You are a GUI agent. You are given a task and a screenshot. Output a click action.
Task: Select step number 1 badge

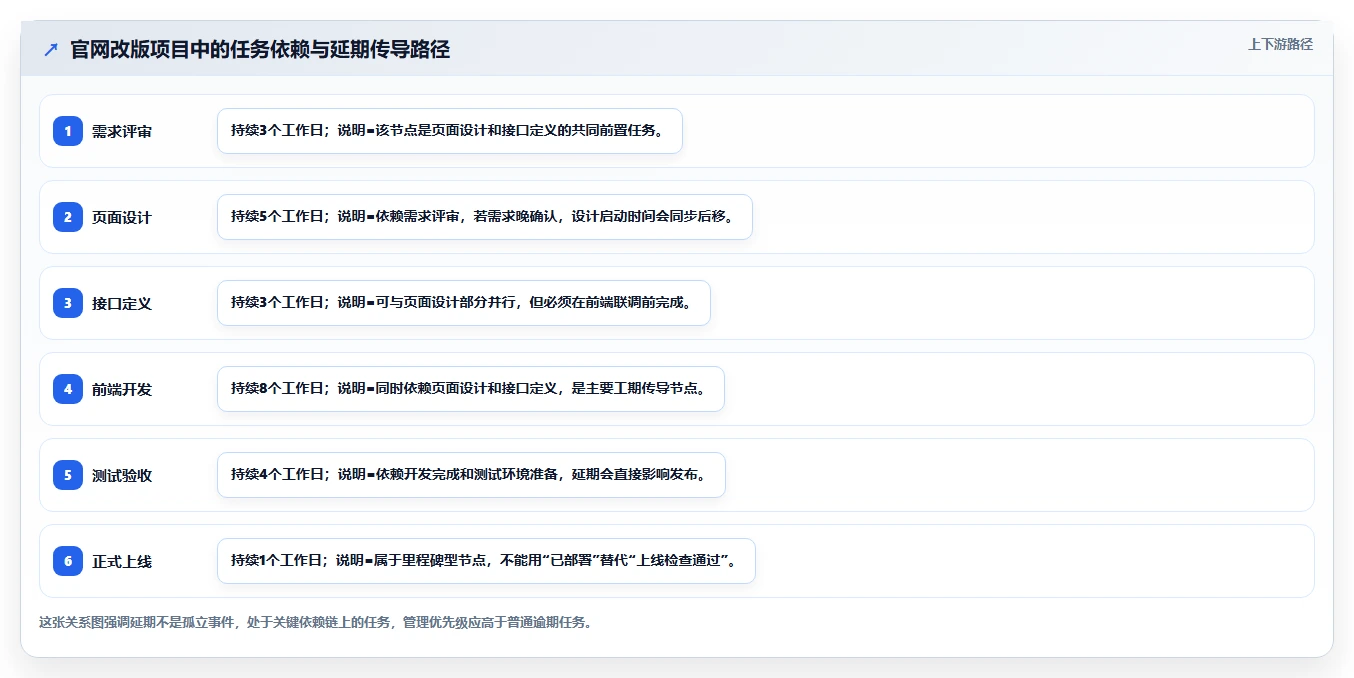click(x=68, y=131)
